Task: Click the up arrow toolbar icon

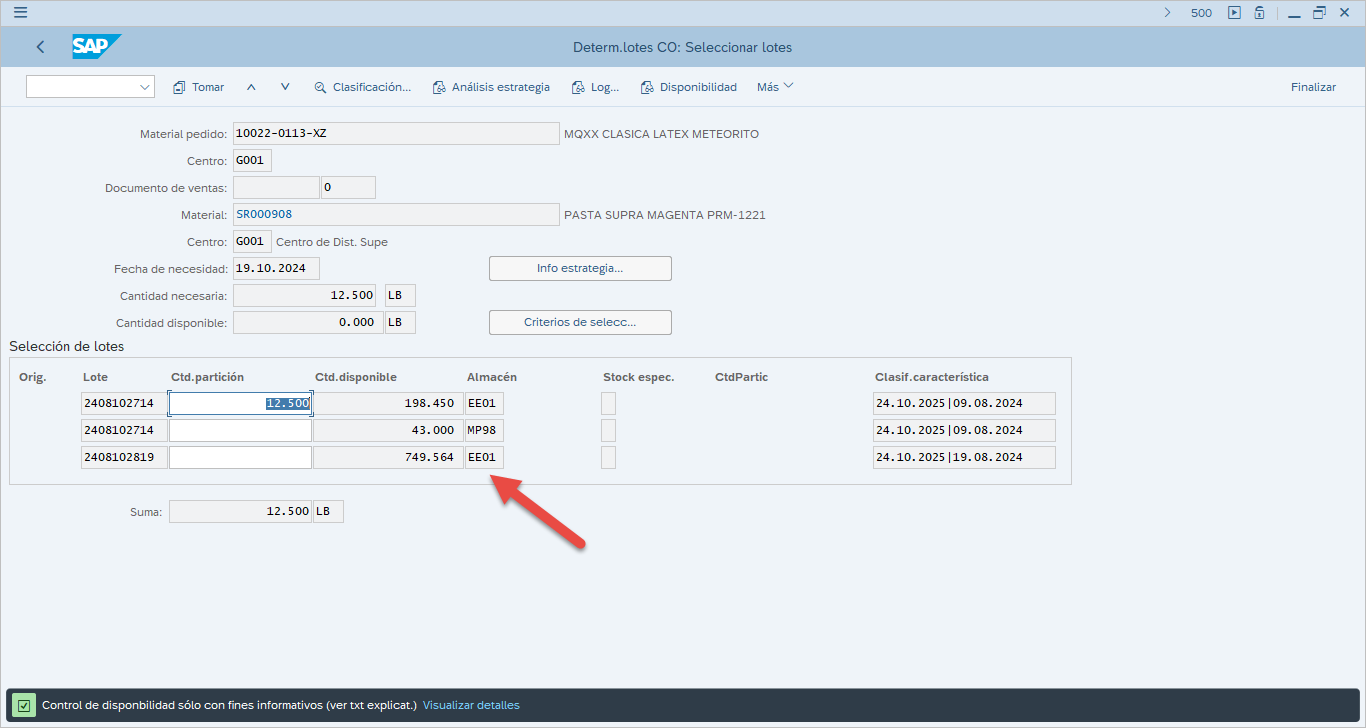Action: [x=251, y=87]
